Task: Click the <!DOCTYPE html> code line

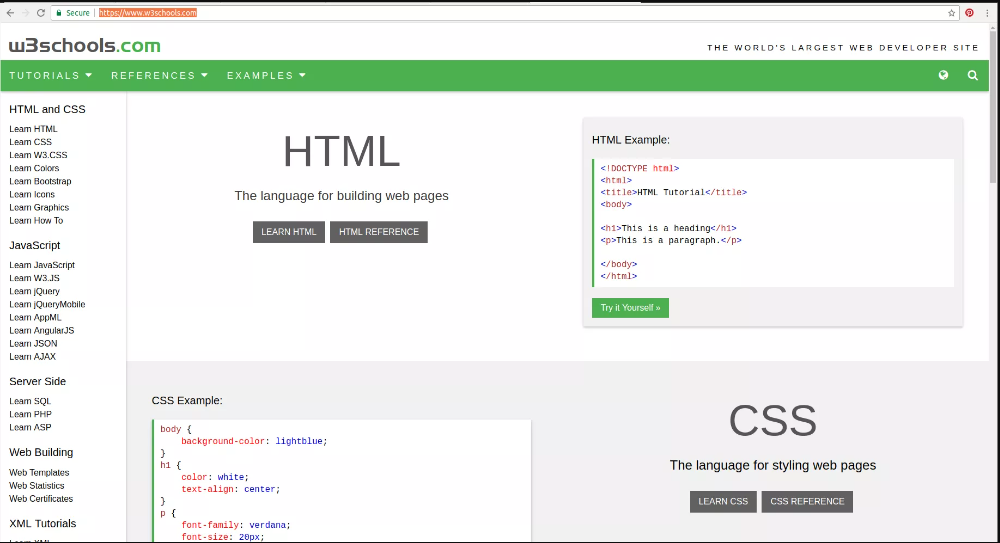Action: [640, 168]
